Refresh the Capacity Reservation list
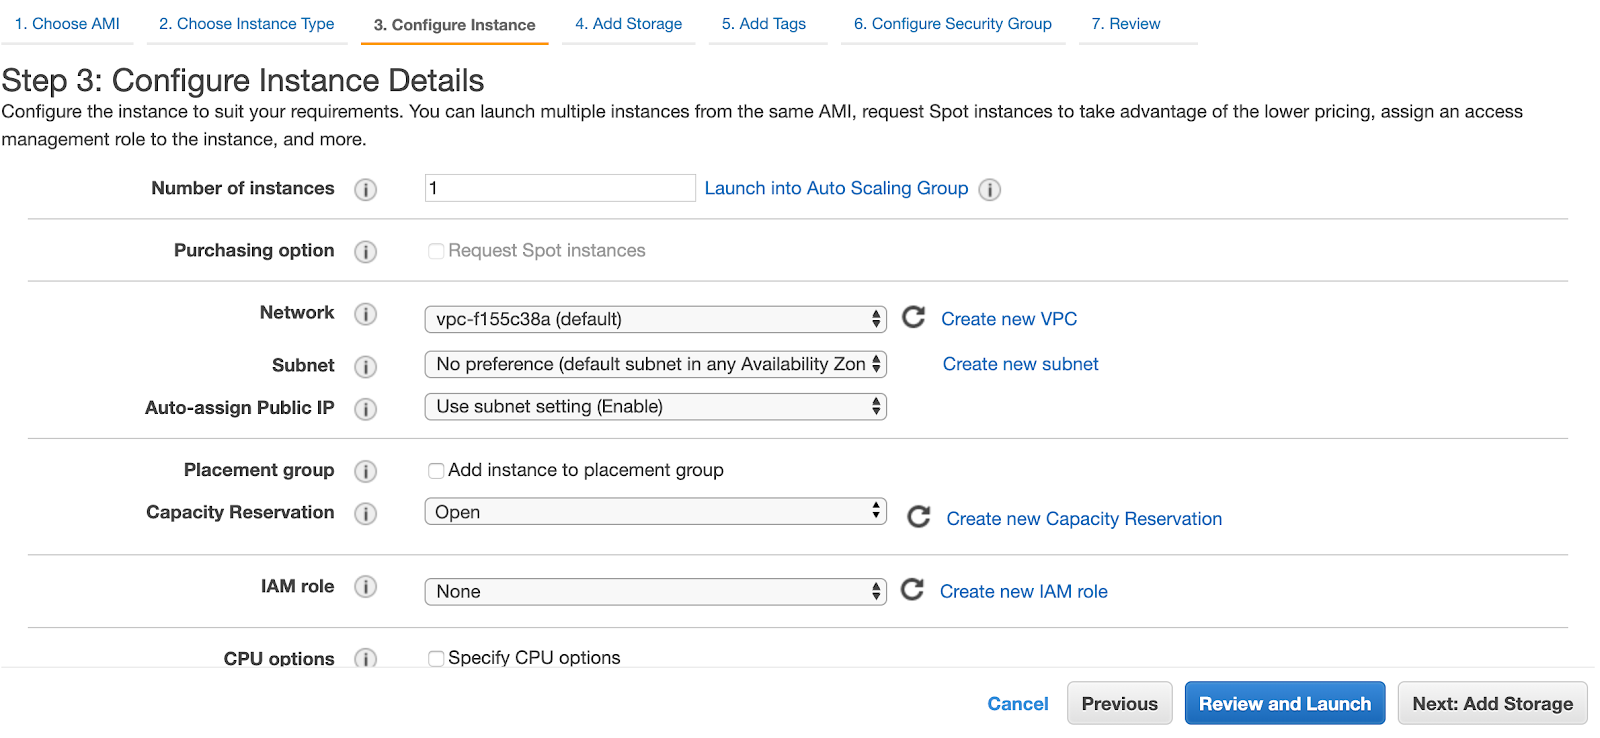The width and height of the screenshot is (1600, 738). pyautogui.click(x=919, y=517)
